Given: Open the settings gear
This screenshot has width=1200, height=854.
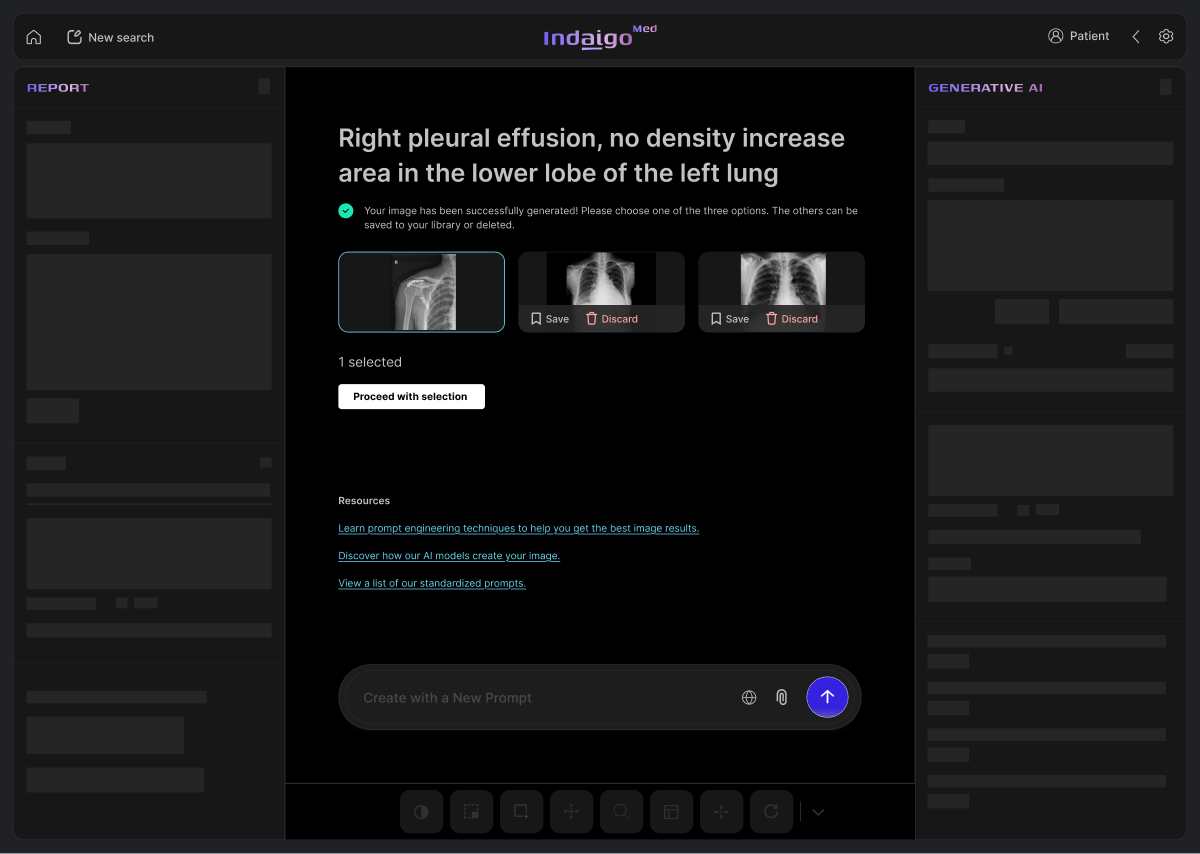Looking at the screenshot, I should point(1166,36).
